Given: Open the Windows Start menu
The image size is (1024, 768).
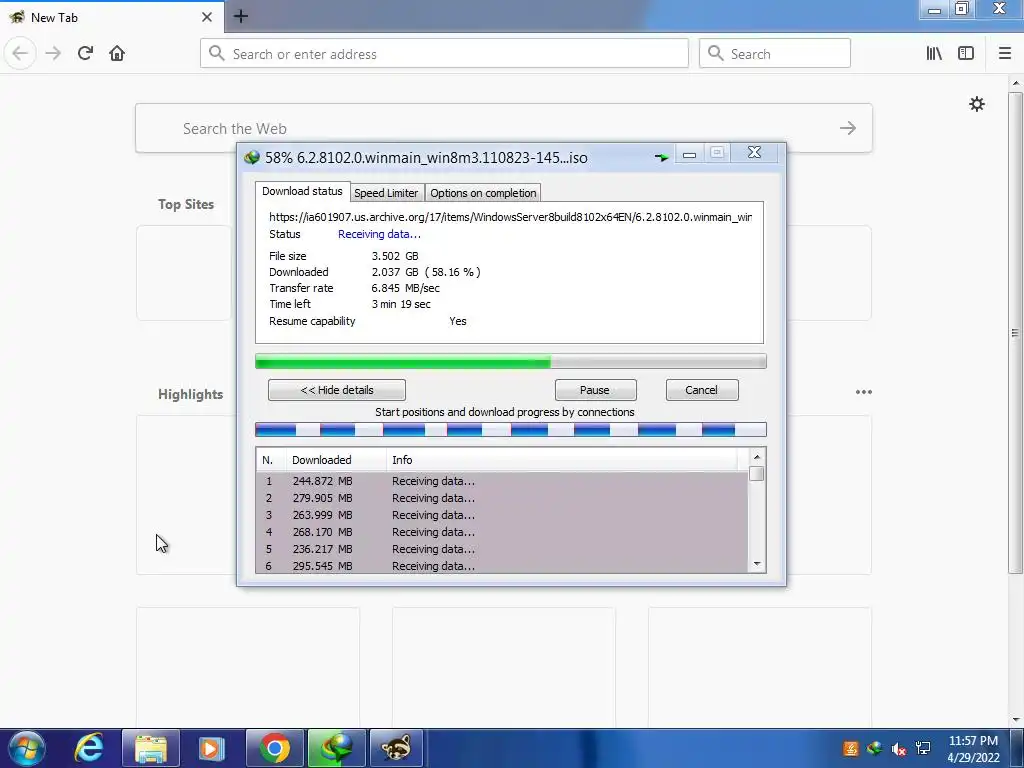Looking at the screenshot, I should coord(27,748).
